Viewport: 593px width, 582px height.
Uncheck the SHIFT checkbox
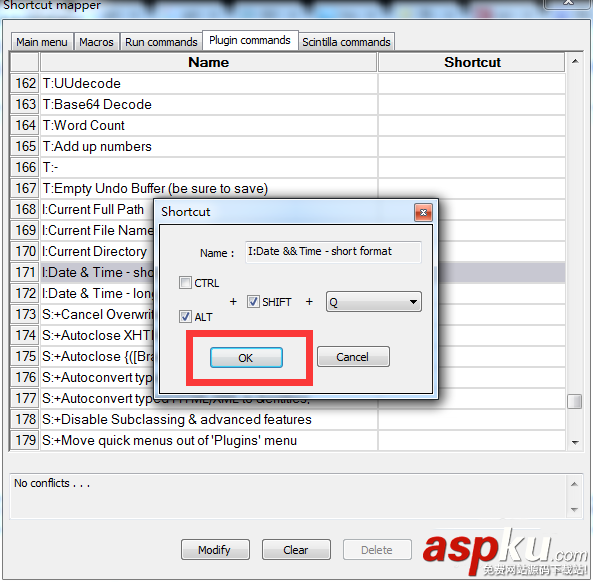click(253, 301)
